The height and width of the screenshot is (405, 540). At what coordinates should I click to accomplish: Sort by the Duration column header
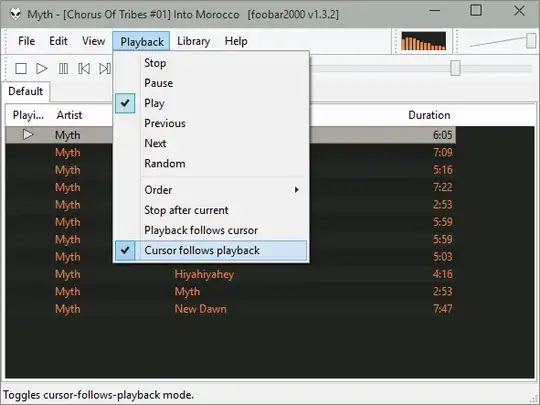429,115
